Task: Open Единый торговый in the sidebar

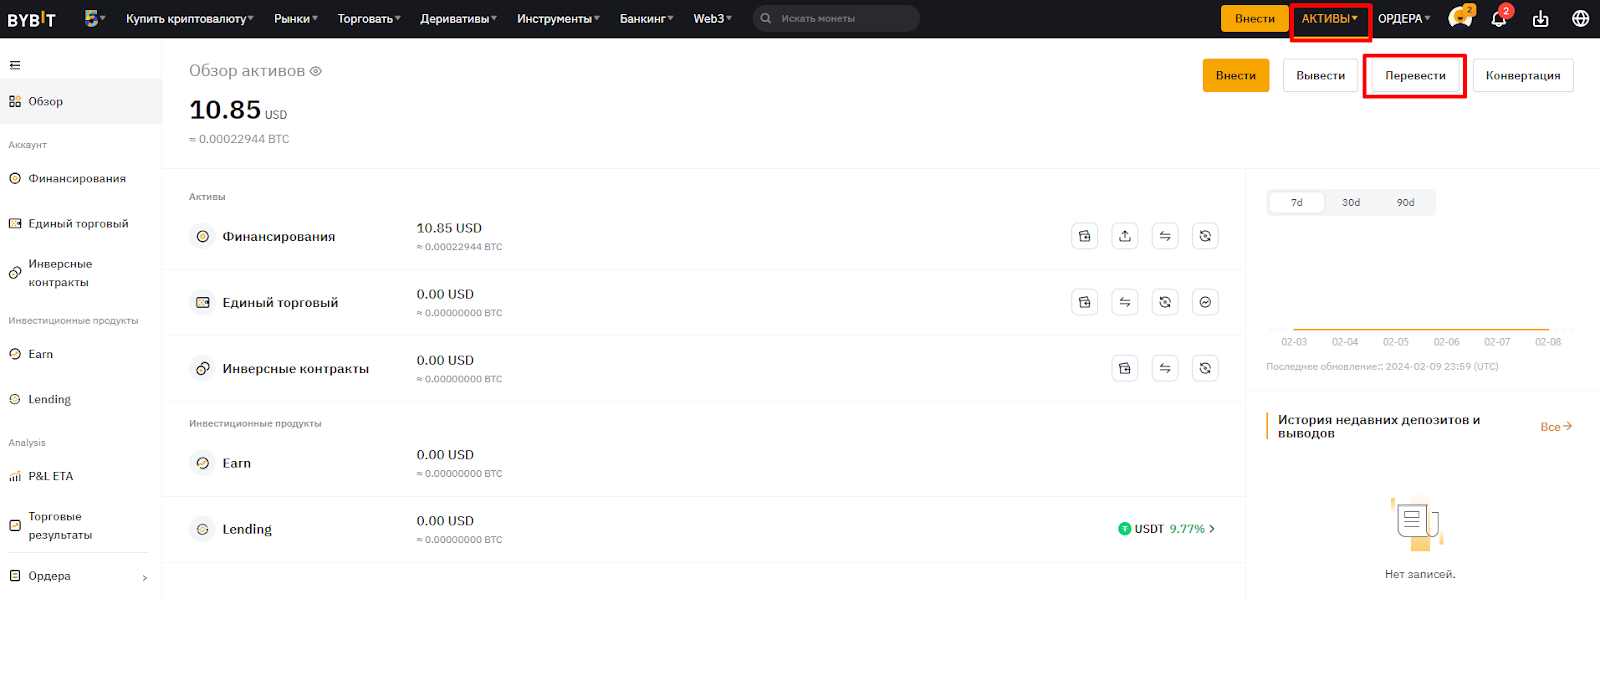Action: pyautogui.click(x=80, y=224)
